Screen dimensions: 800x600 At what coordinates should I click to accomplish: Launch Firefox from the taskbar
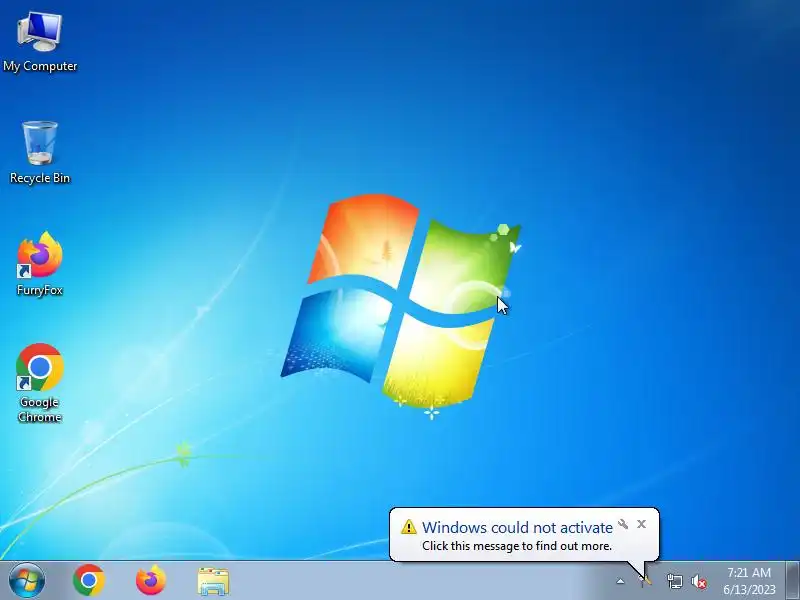(151, 581)
